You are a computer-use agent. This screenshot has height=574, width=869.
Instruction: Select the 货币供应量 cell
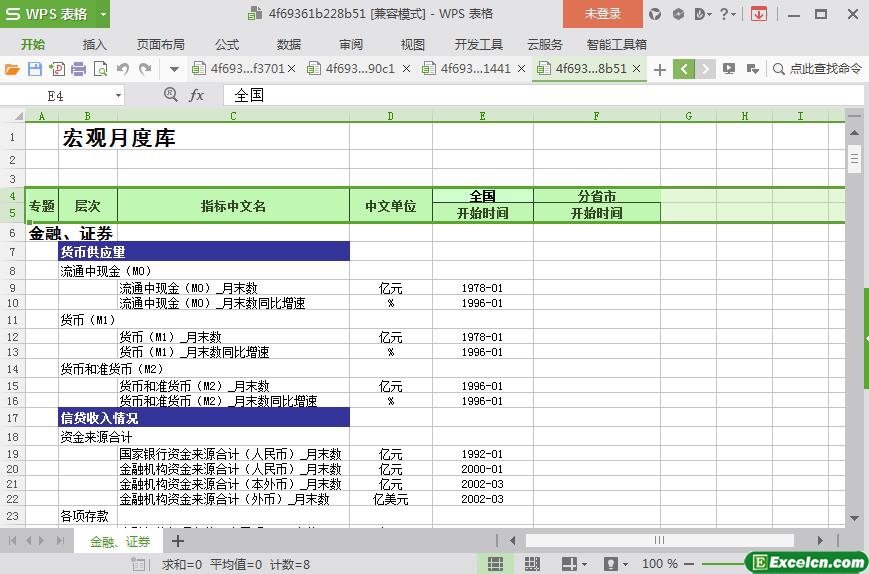point(204,252)
